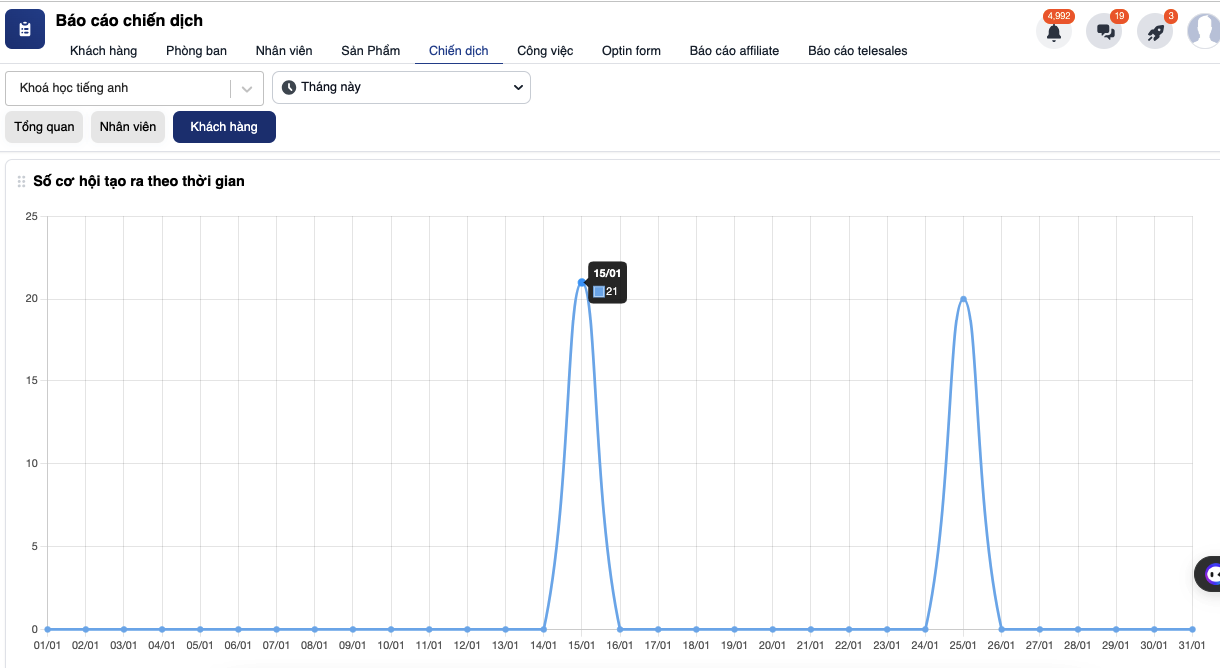Open the chatbot widget icon
1220x668 pixels.
click(1212, 574)
